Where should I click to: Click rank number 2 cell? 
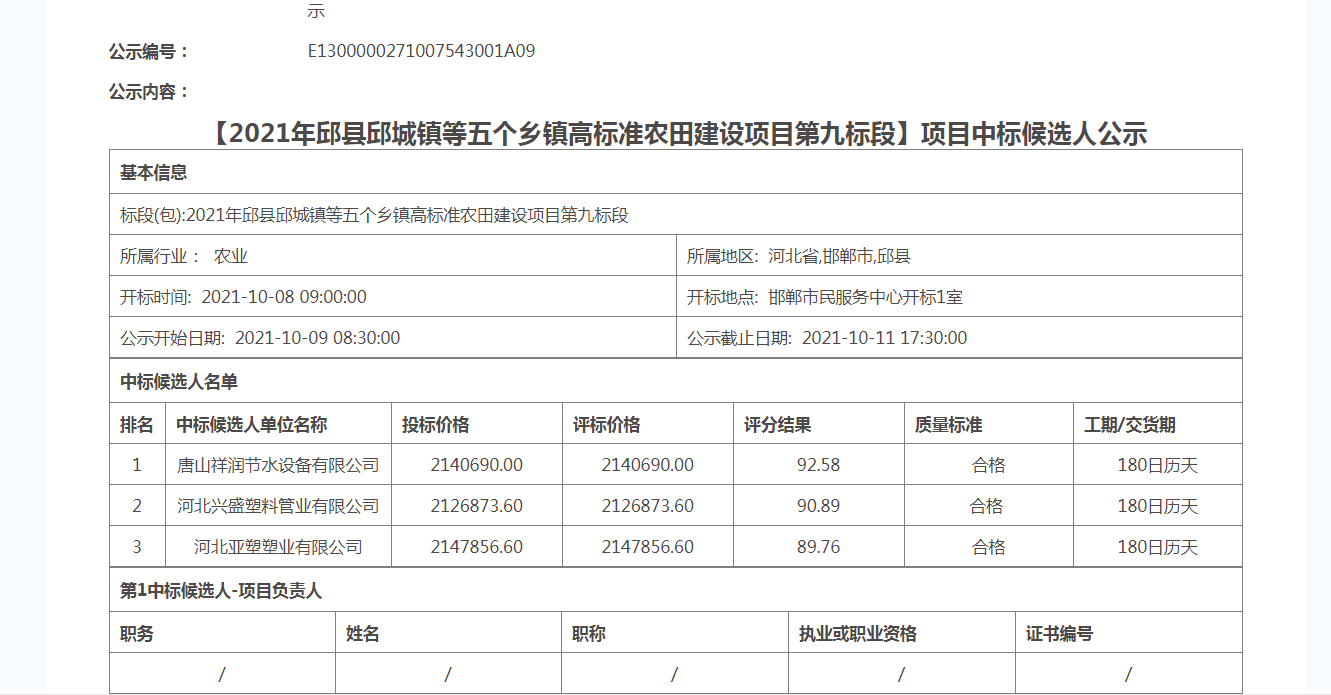pyautogui.click(x=137, y=506)
